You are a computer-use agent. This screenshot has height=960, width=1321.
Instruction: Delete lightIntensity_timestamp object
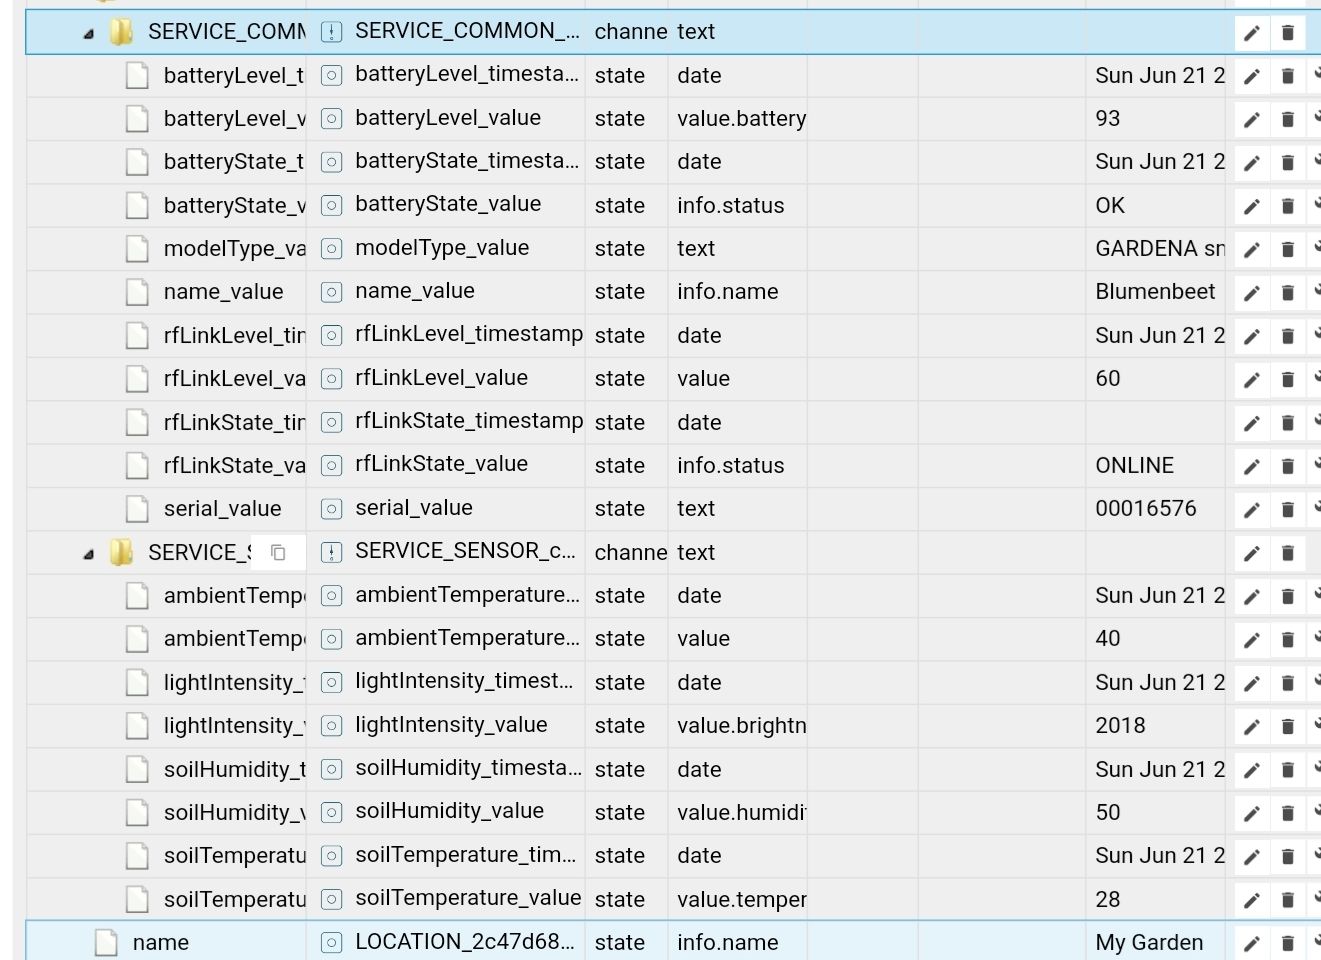1288,683
